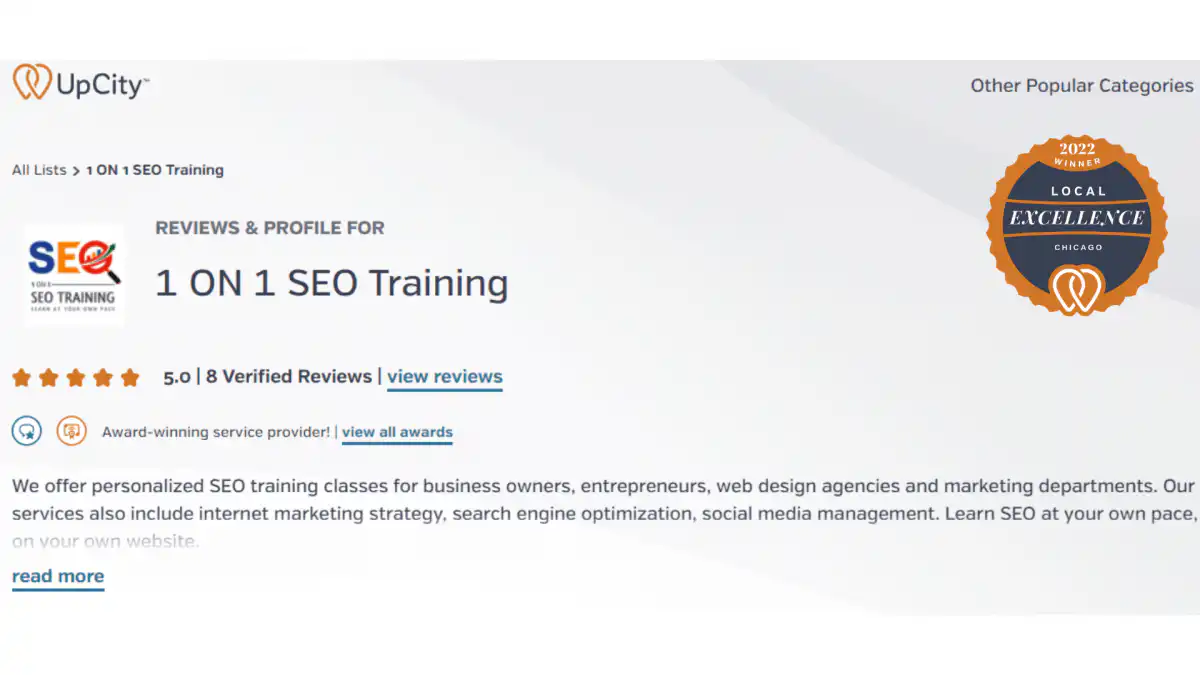Click the first star of the rating

coord(21,377)
